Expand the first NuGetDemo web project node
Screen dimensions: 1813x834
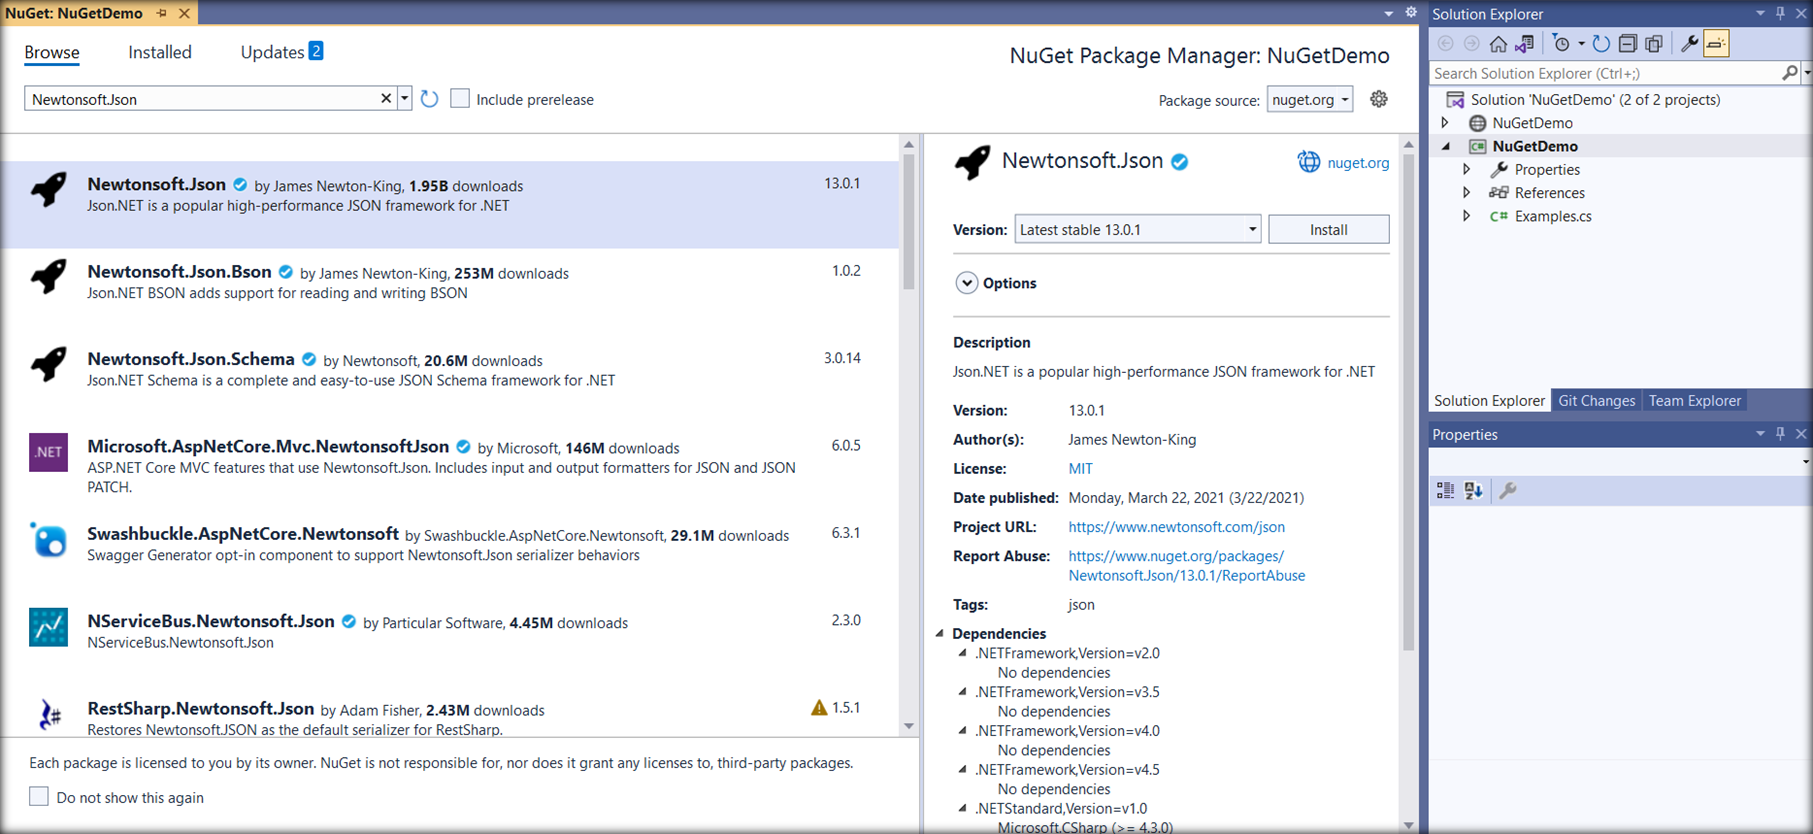click(x=1445, y=122)
